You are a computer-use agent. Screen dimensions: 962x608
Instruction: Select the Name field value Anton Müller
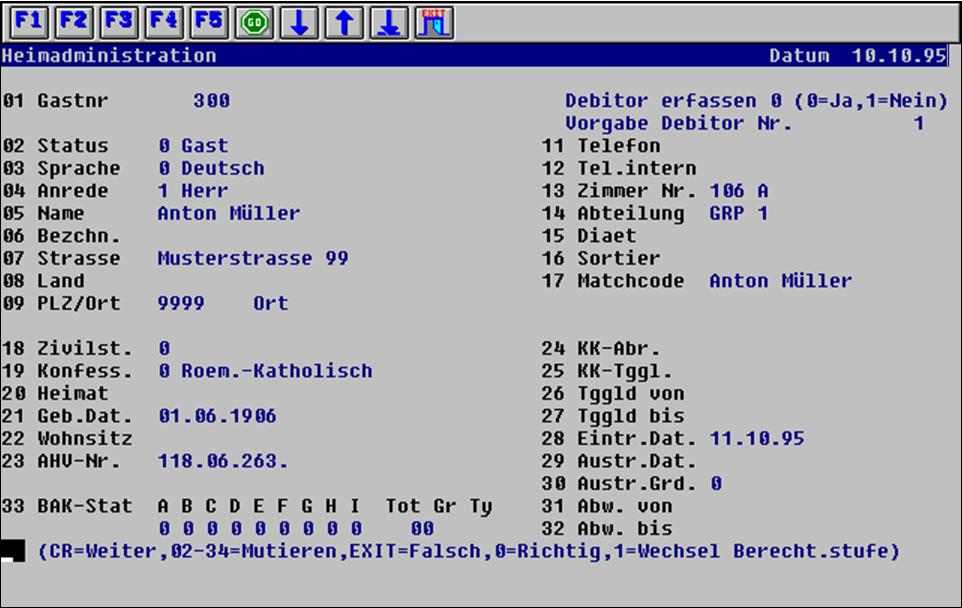[228, 213]
